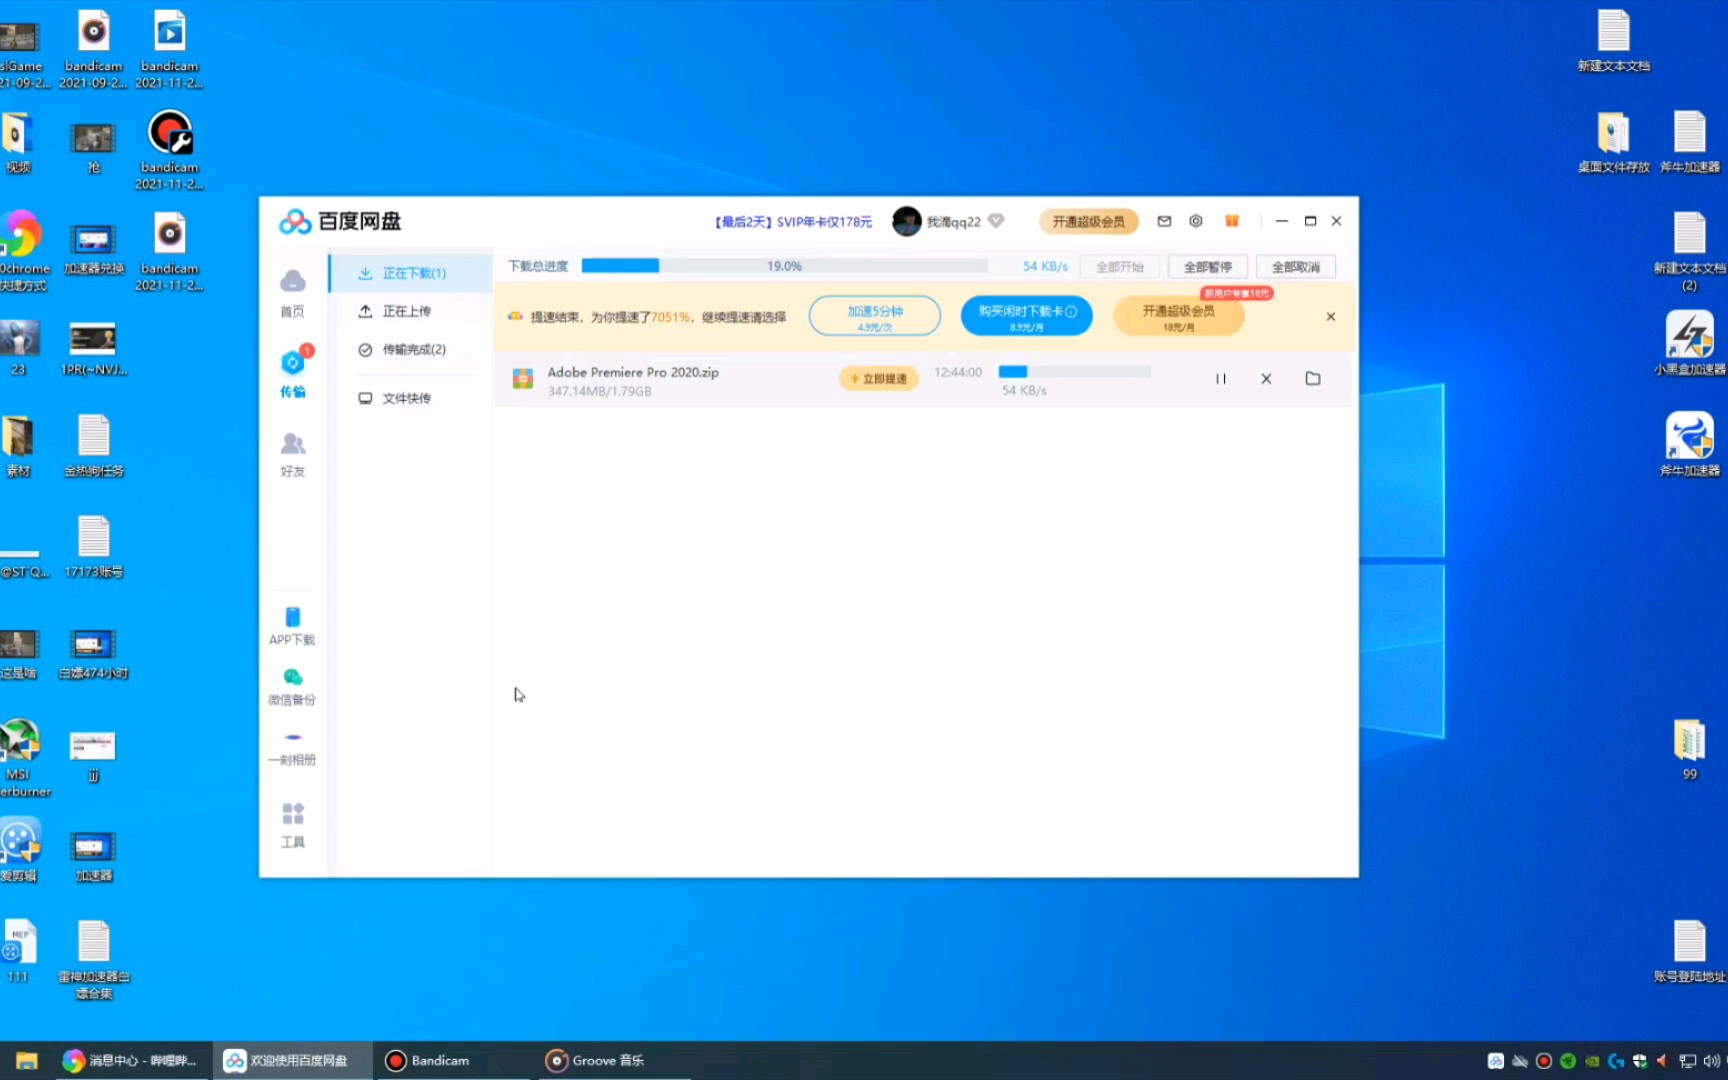
Task: Click the 全部开始 start all button
Action: click(1119, 267)
